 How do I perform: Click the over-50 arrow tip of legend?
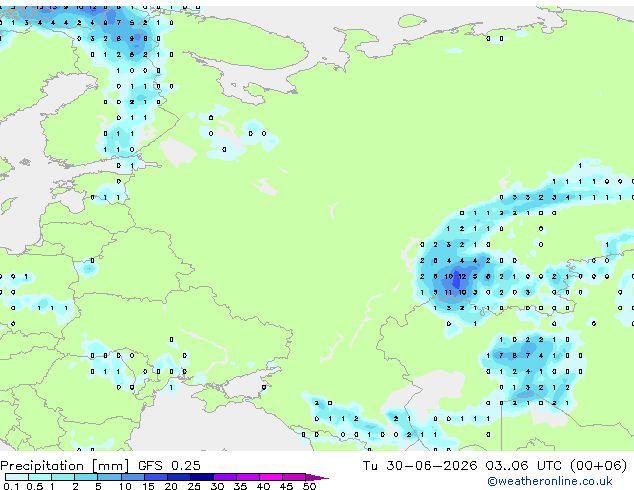317,477
